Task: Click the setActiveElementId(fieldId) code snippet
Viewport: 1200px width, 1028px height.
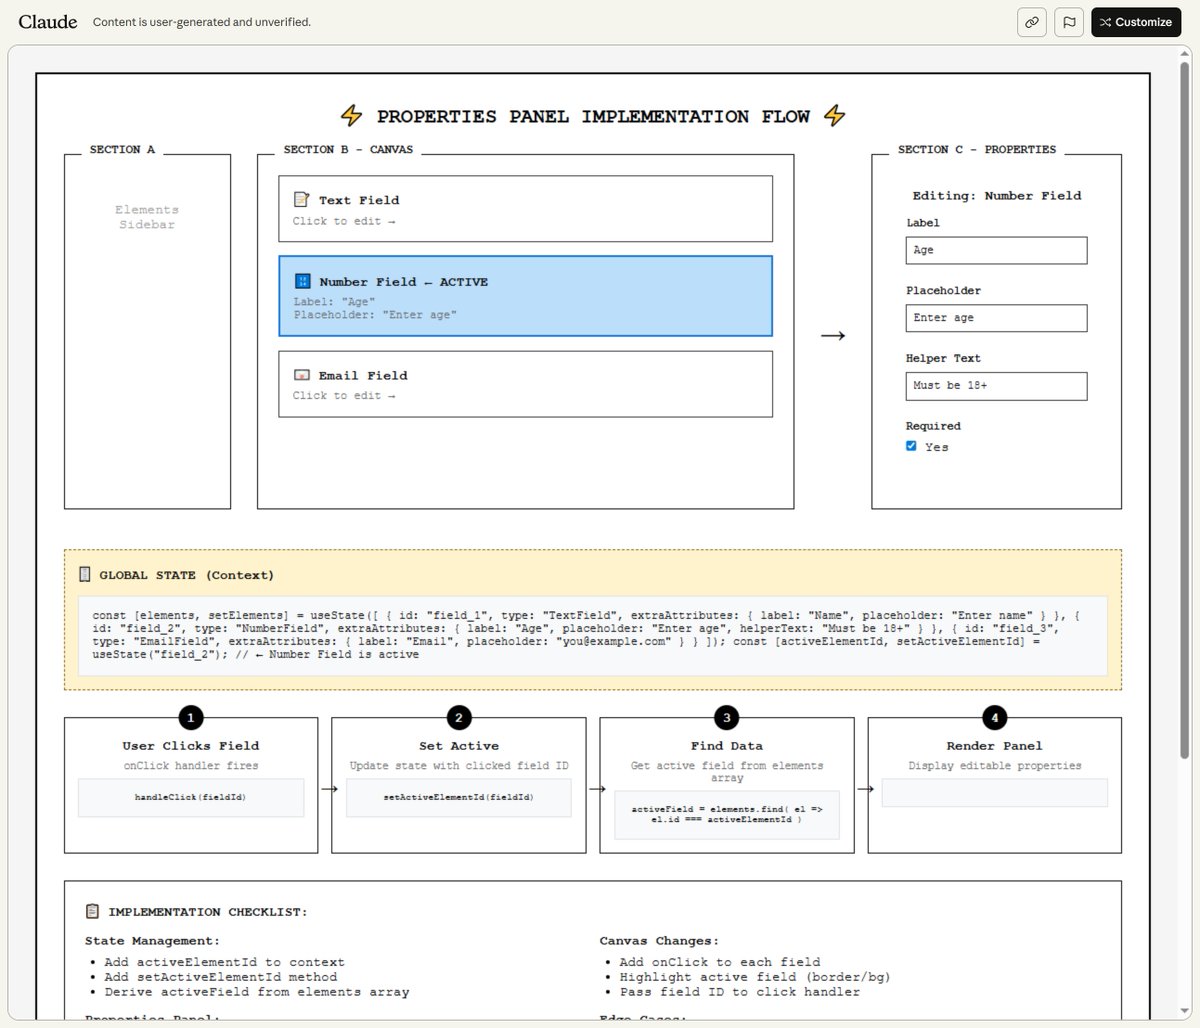Action: 459,797
